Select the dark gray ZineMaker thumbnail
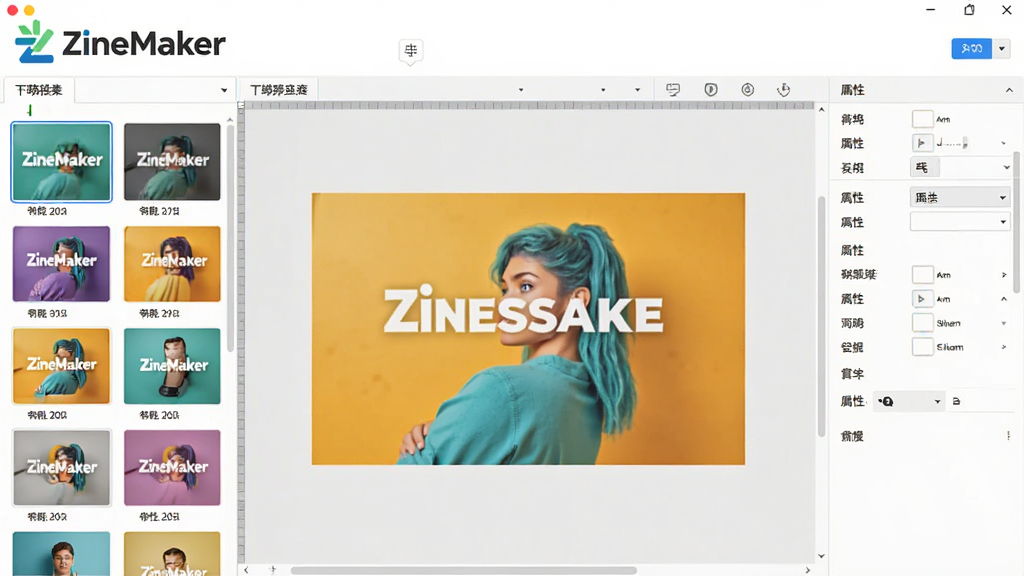The image size is (1024, 576). click(172, 162)
